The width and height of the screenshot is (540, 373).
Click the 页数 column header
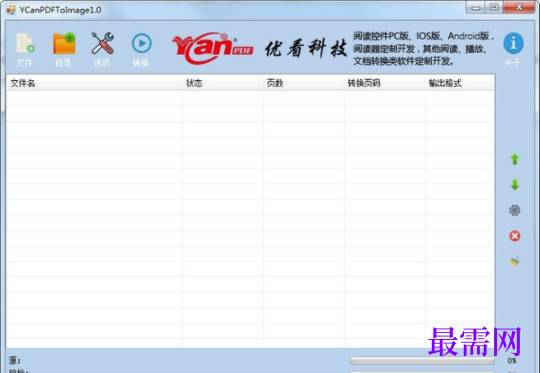coord(304,83)
